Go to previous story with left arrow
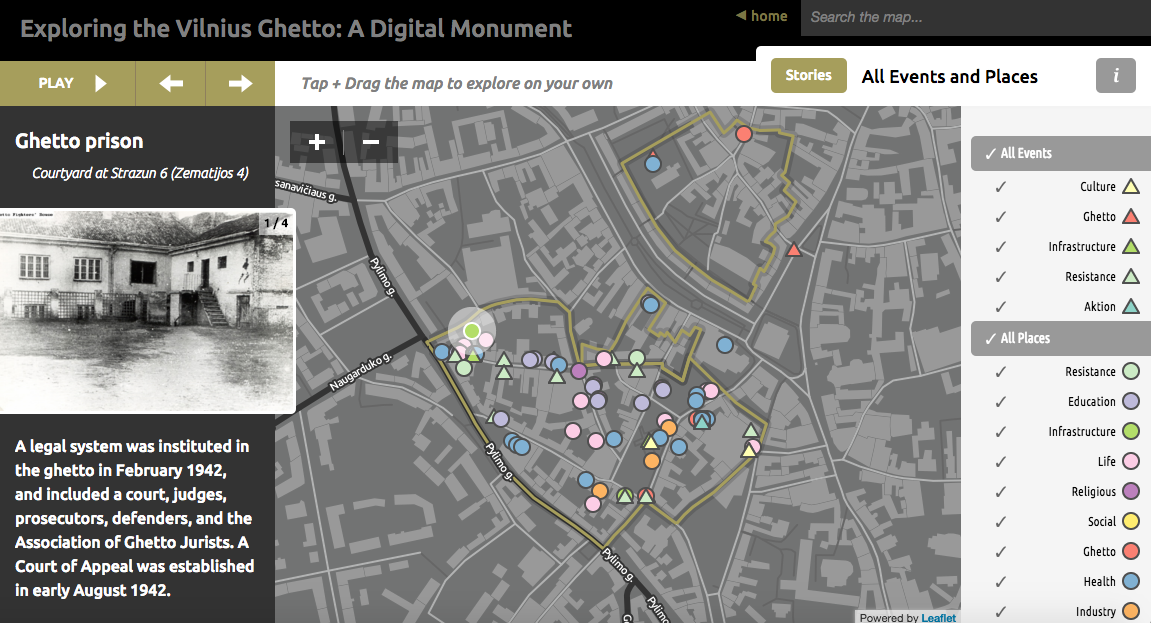This screenshot has height=623, width=1151. pyautogui.click(x=171, y=84)
